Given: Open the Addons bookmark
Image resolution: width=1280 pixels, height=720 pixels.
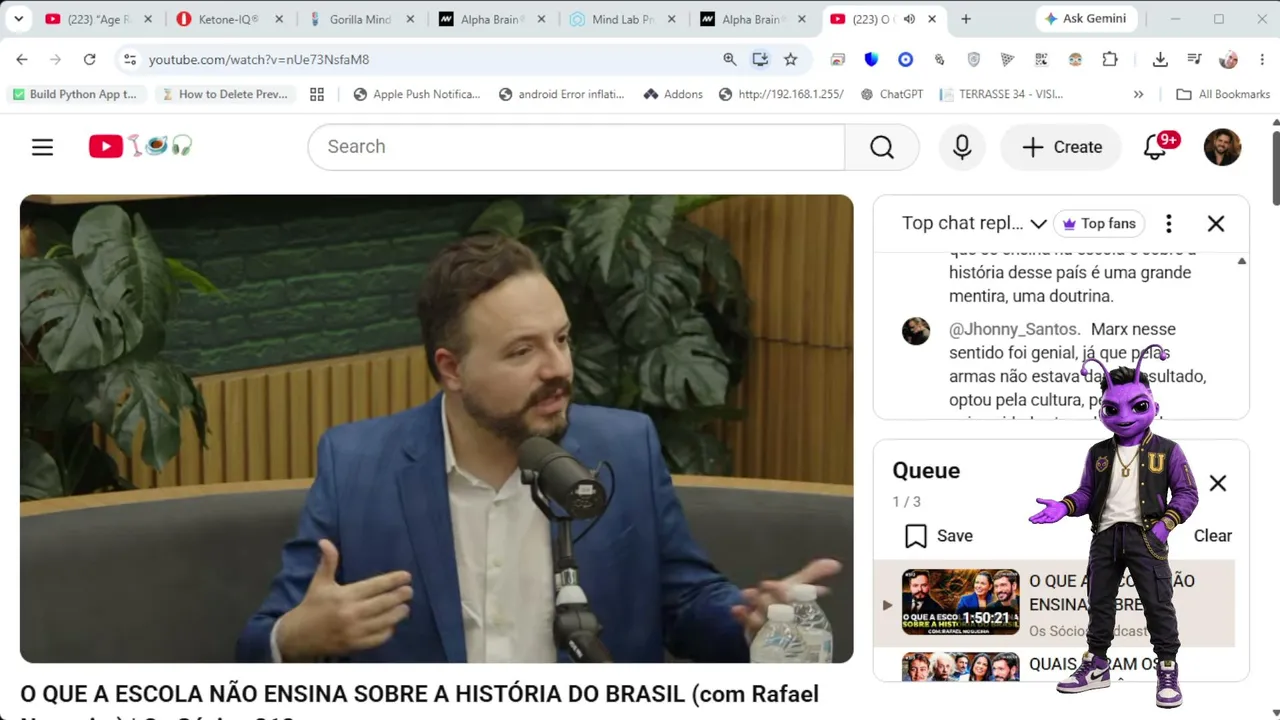Looking at the screenshot, I should [673, 94].
